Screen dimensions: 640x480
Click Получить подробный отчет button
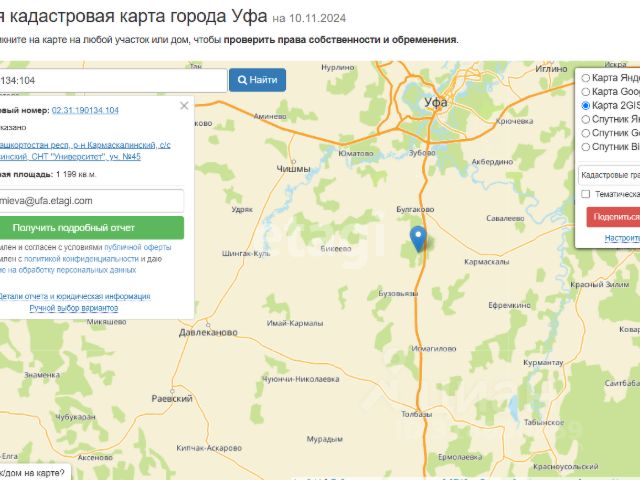click(91, 228)
